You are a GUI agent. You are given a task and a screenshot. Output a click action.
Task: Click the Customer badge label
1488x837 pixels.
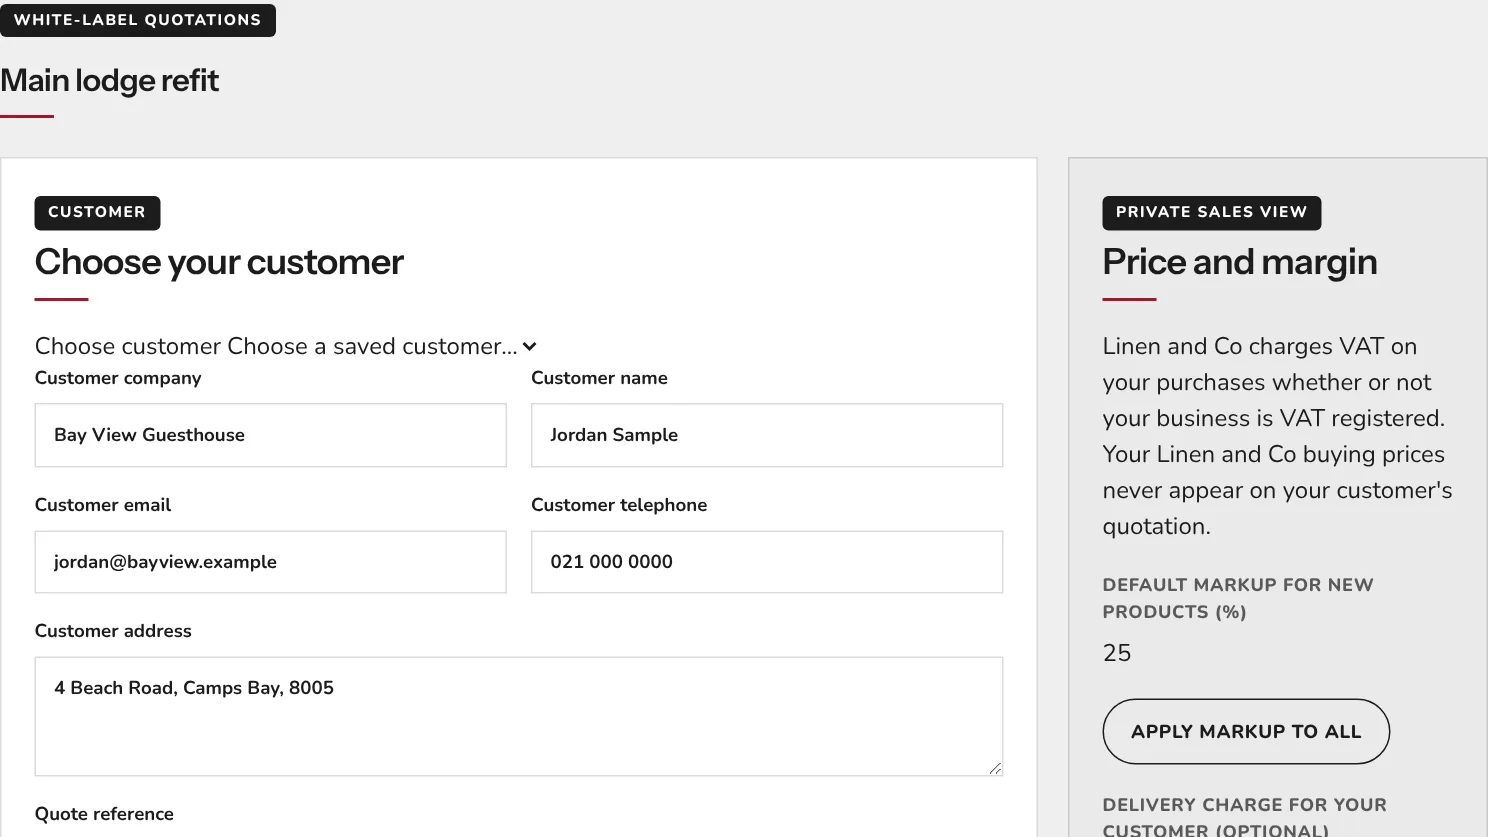coord(97,212)
